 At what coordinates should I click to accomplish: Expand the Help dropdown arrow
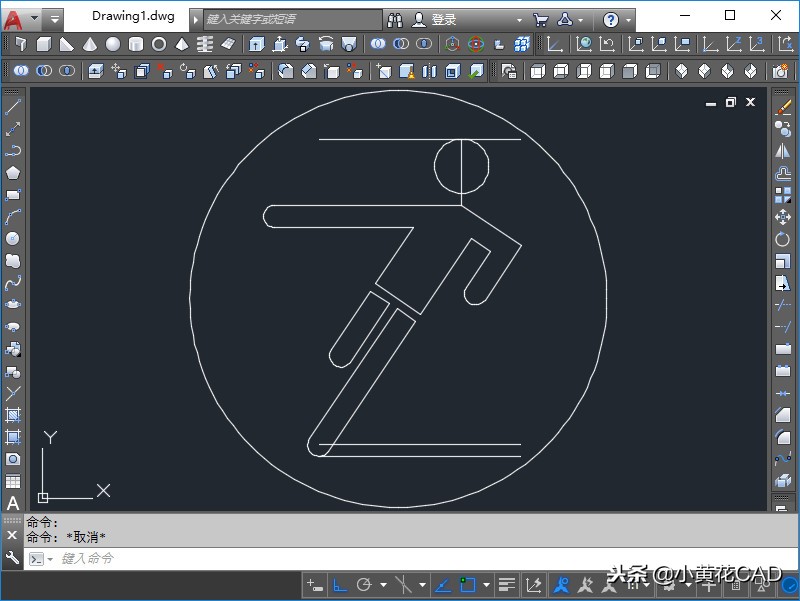click(x=629, y=20)
